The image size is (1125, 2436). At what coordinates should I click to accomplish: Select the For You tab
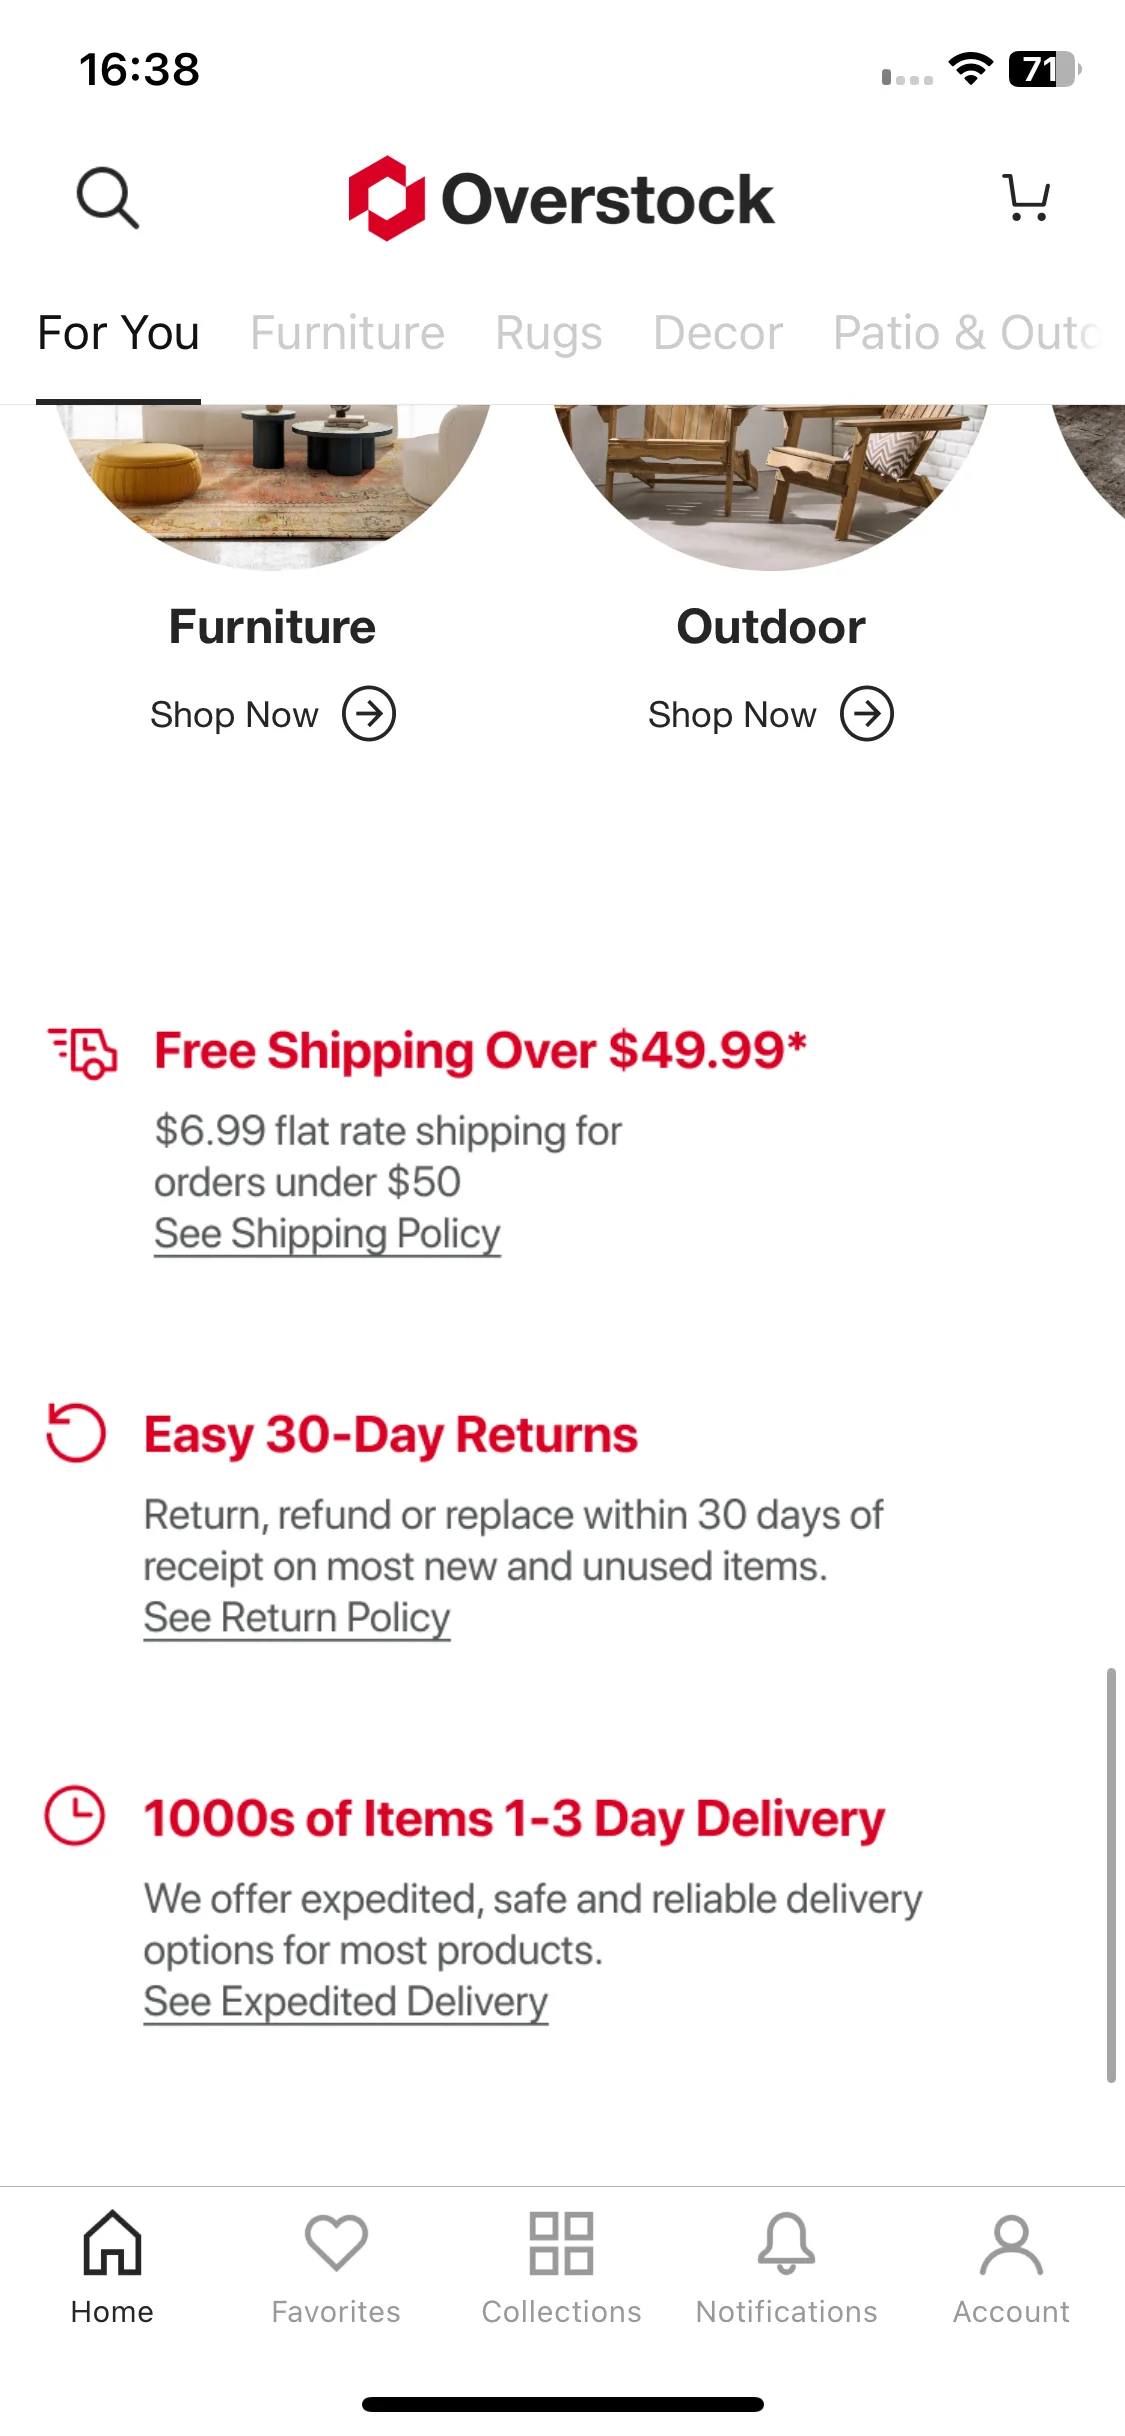click(118, 333)
